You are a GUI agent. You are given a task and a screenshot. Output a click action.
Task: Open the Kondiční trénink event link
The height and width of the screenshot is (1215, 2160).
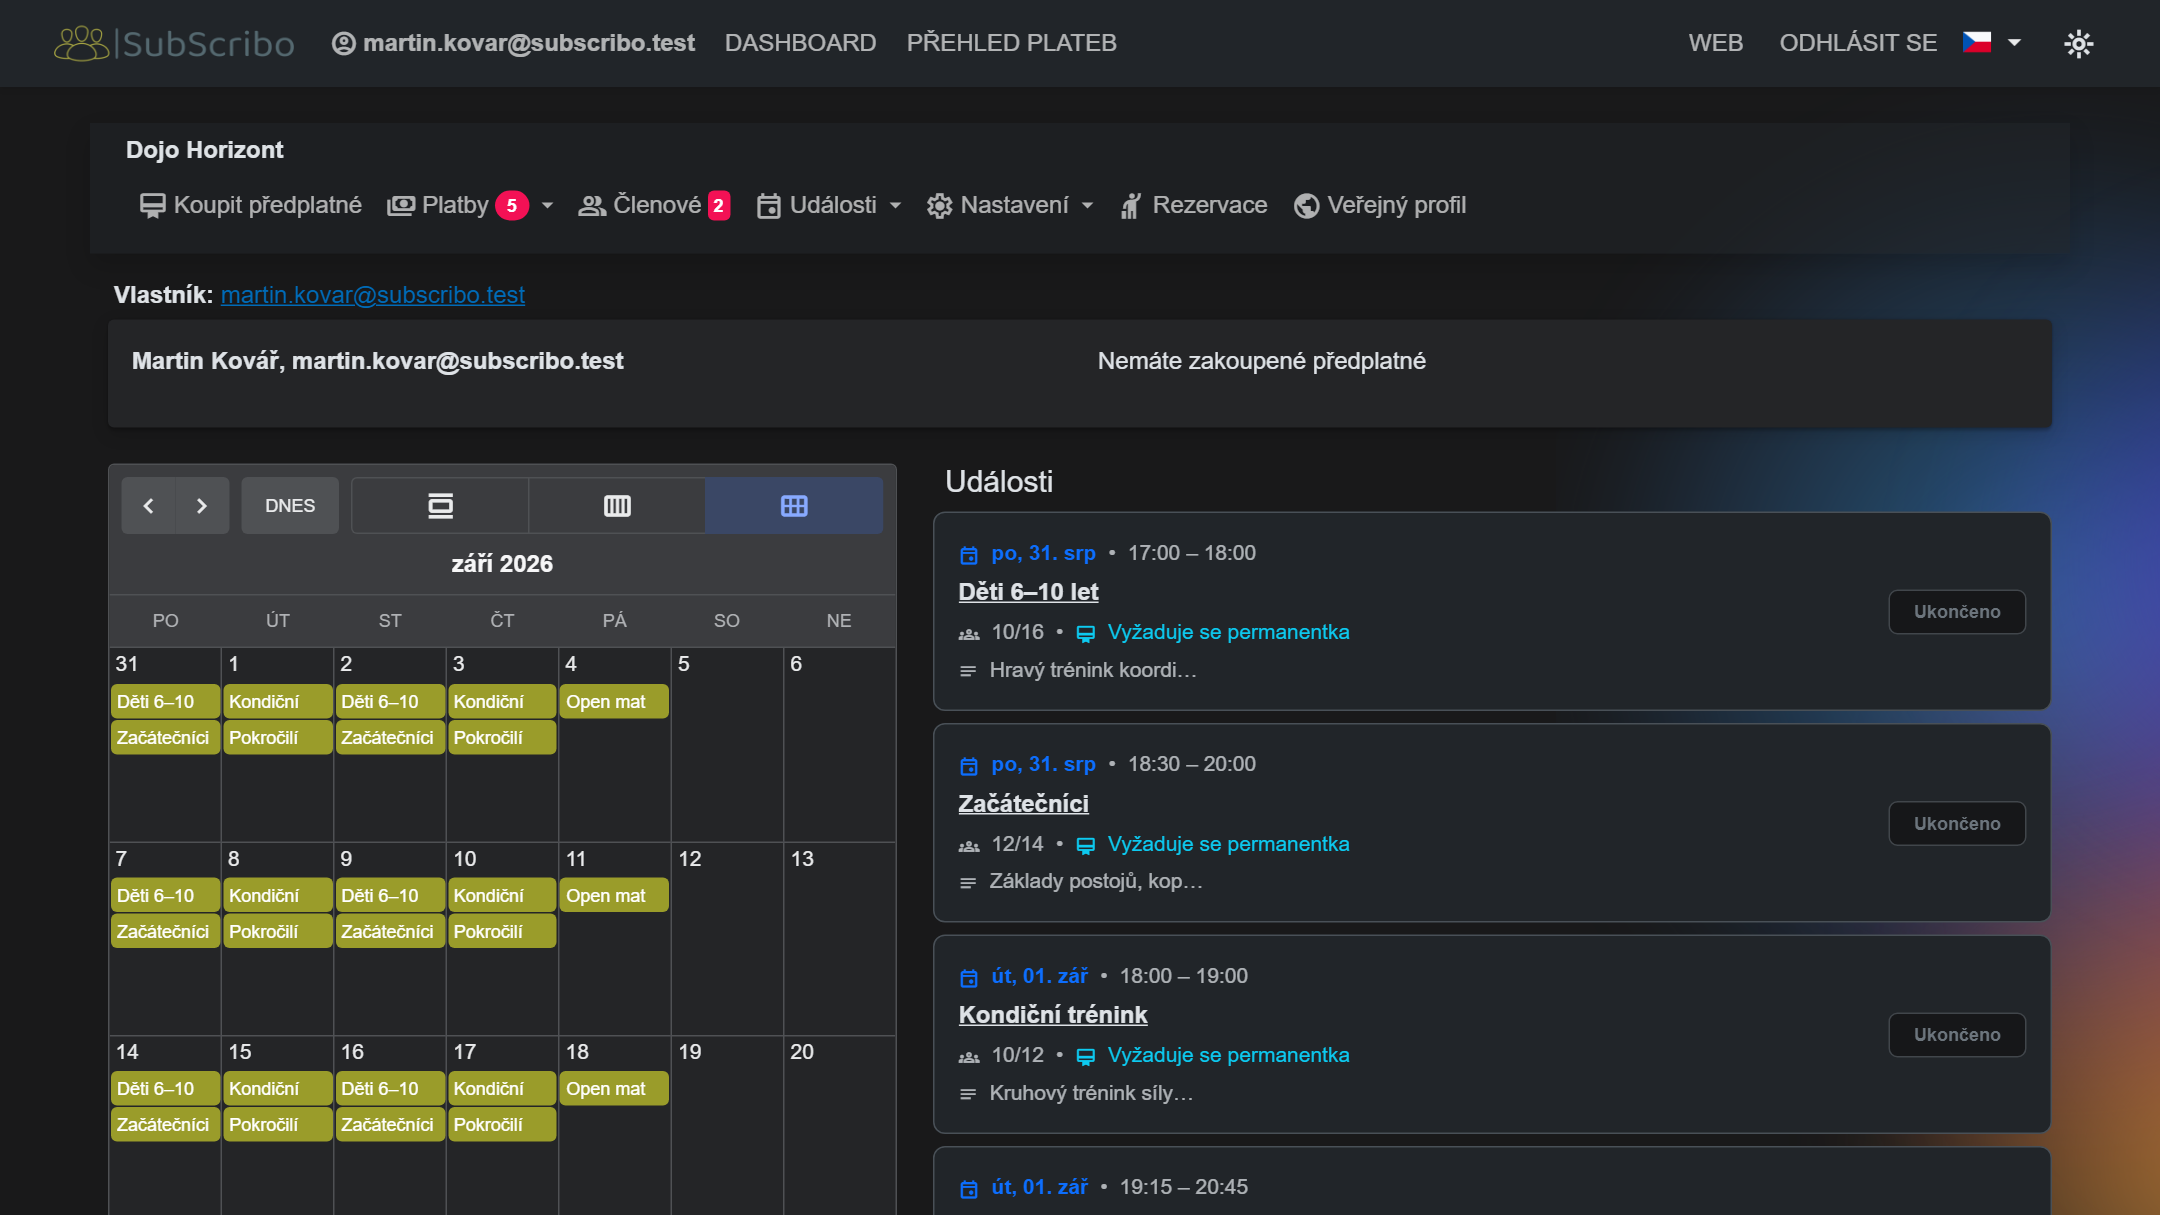pyautogui.click(x=1053, y=1015)
